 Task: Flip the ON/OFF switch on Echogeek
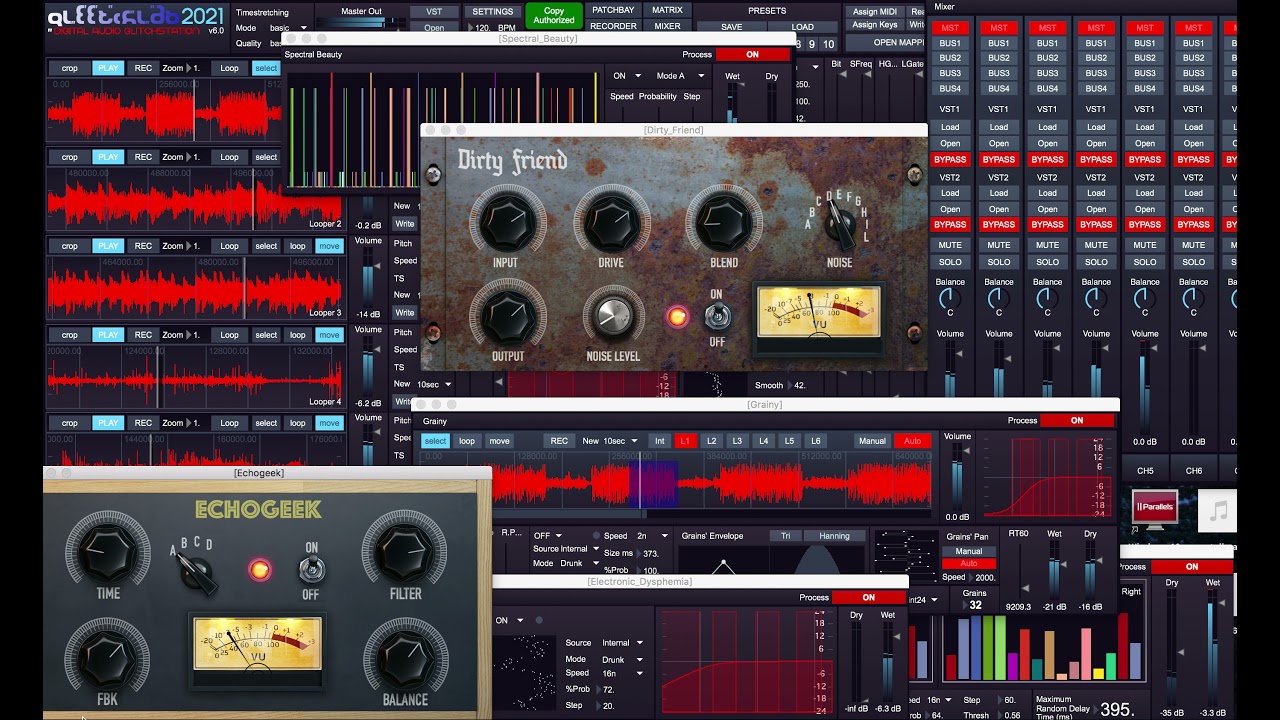tap(311, 570)
